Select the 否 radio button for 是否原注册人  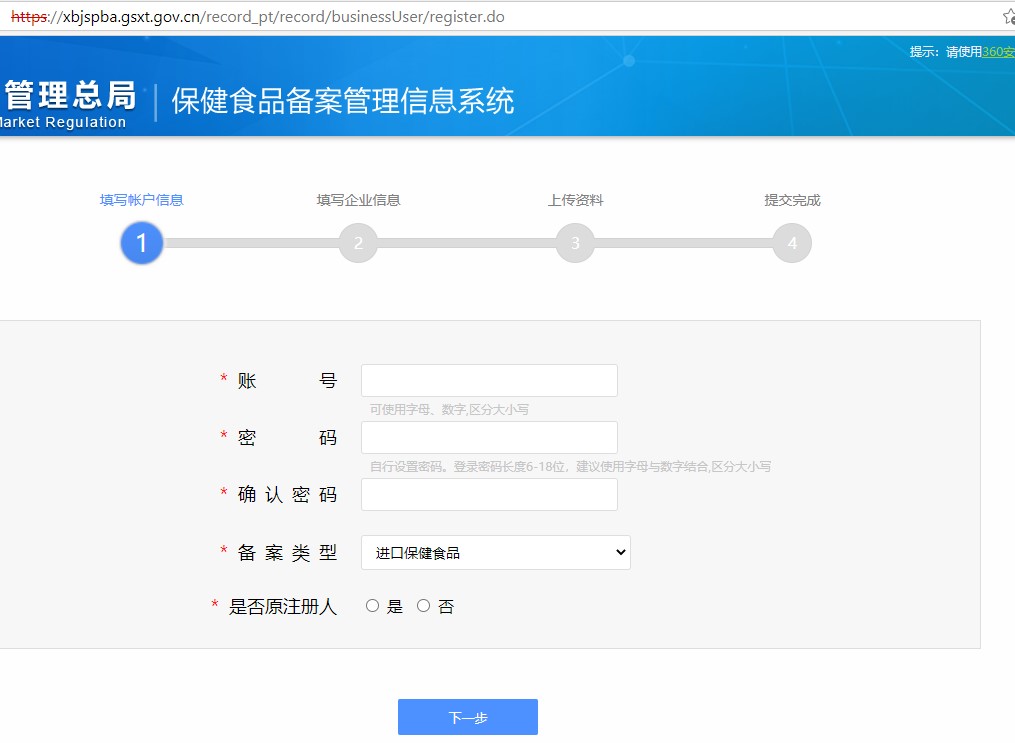423,605
